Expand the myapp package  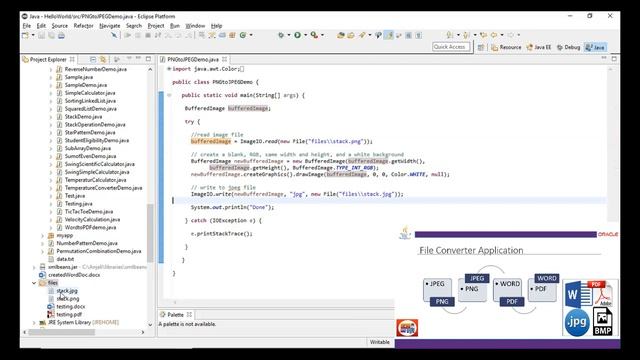[42, 236]
